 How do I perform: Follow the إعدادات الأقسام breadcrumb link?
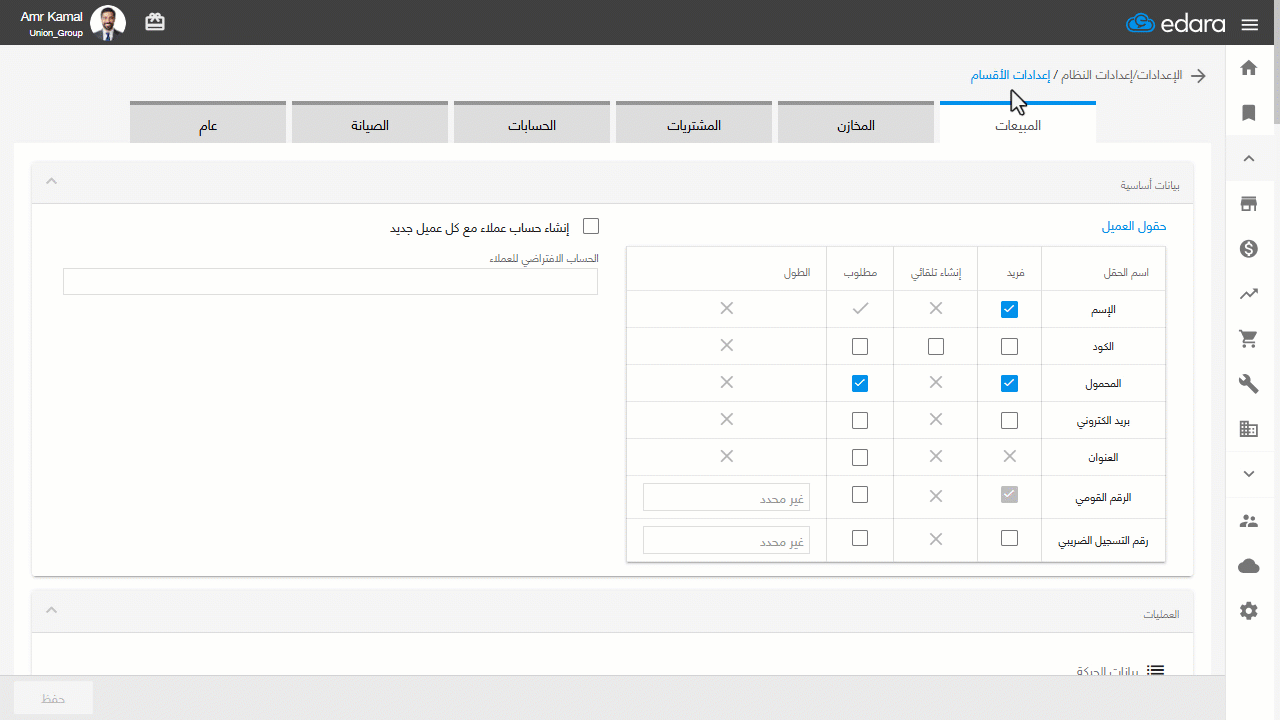(1010, 76)
